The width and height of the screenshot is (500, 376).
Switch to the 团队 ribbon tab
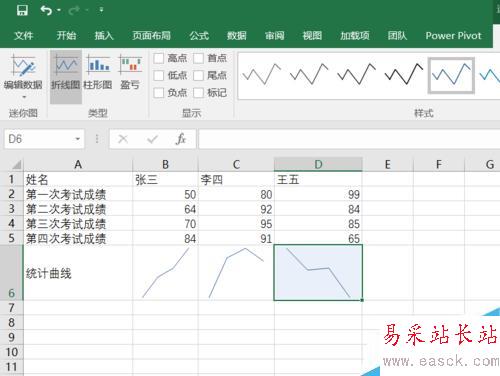pyautogui.click(x=397, y=35)
